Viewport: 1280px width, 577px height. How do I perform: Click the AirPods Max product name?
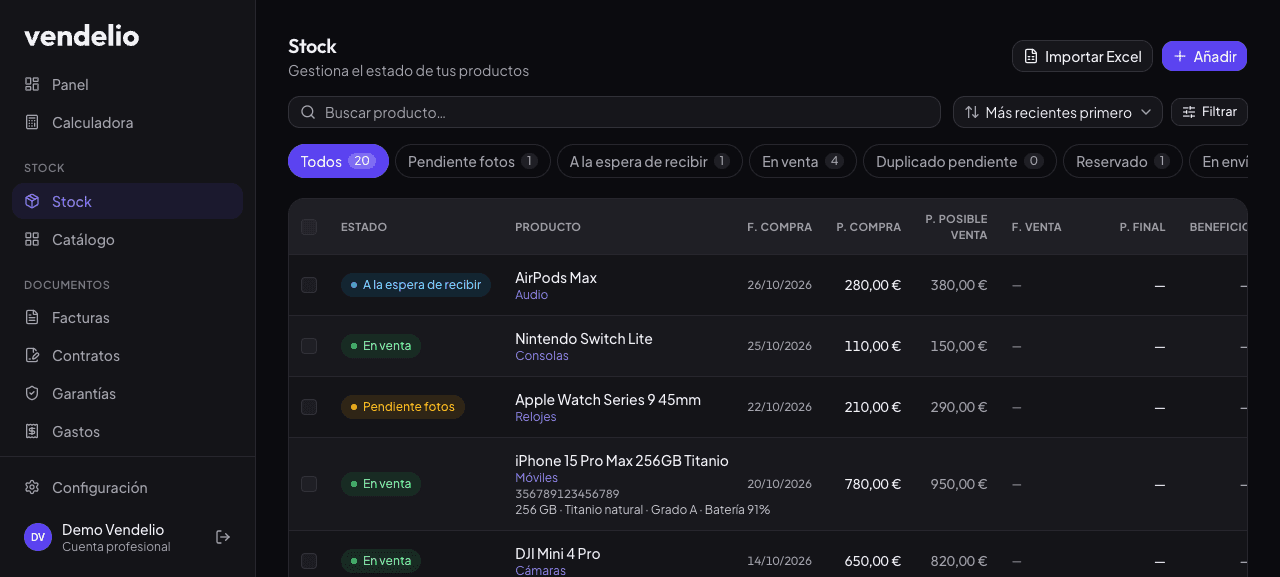[x=556, y=277]
